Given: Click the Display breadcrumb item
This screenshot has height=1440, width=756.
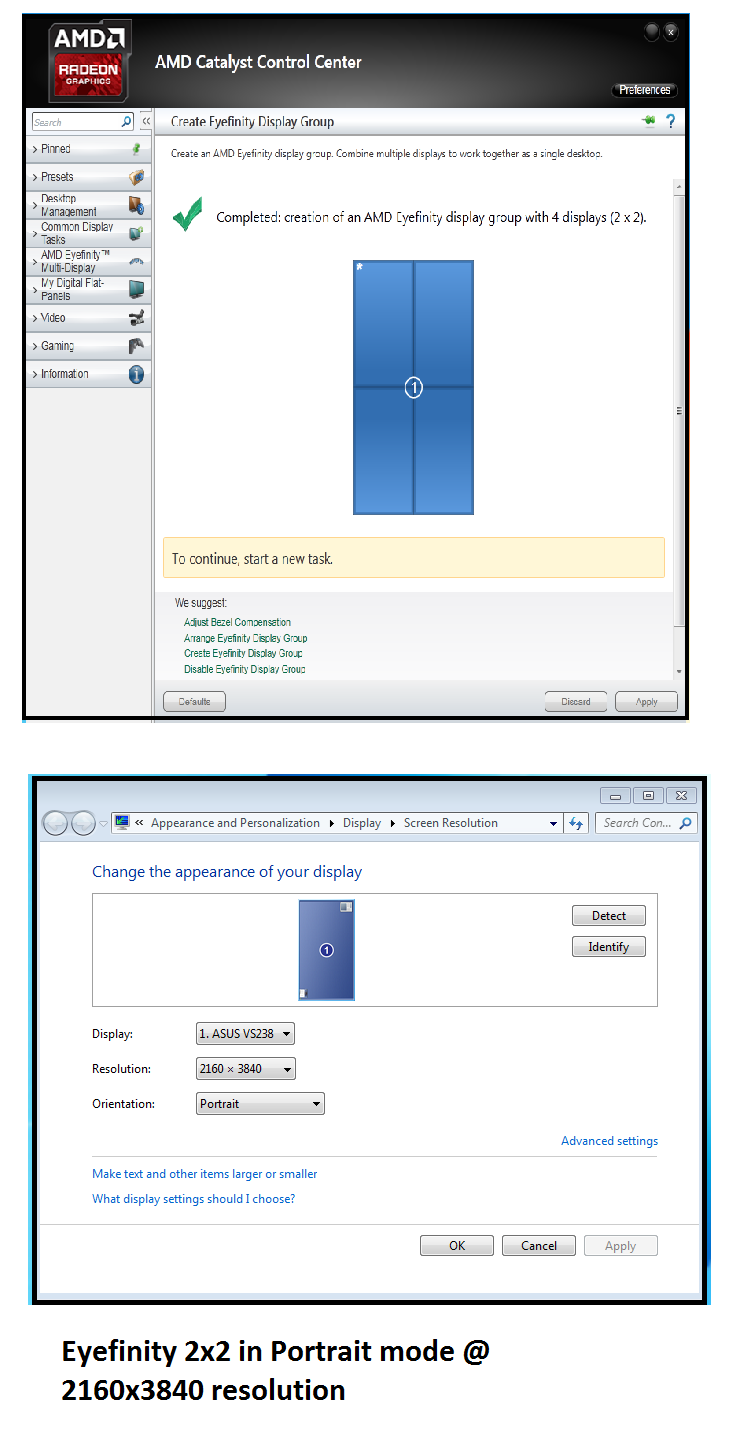Looking at the screenshot, I should [x=362, y=823].
